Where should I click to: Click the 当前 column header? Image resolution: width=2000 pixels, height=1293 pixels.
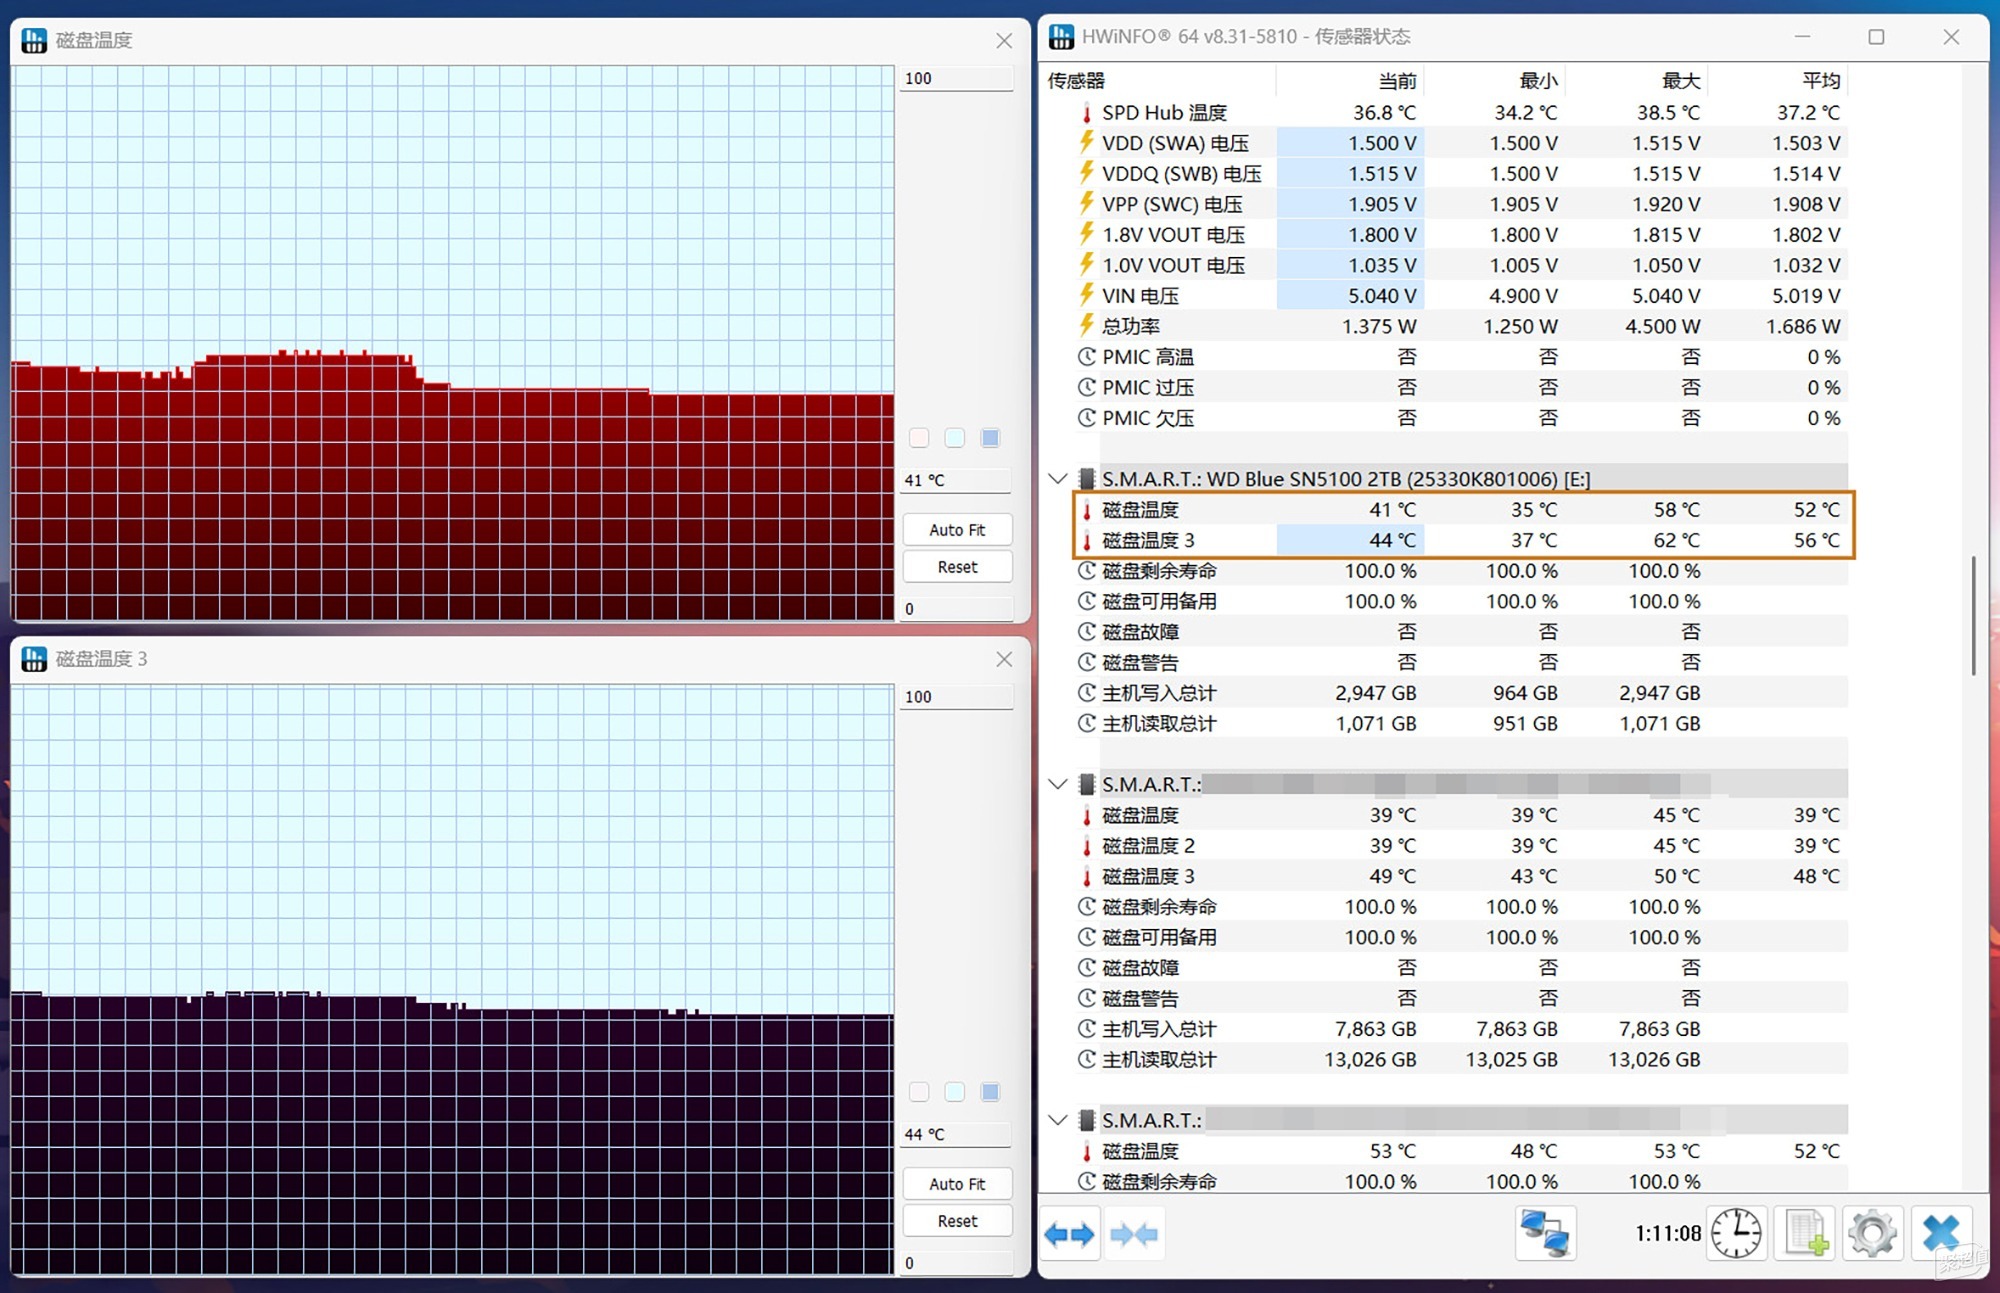pyautogui.click(x=1396, y=81)
